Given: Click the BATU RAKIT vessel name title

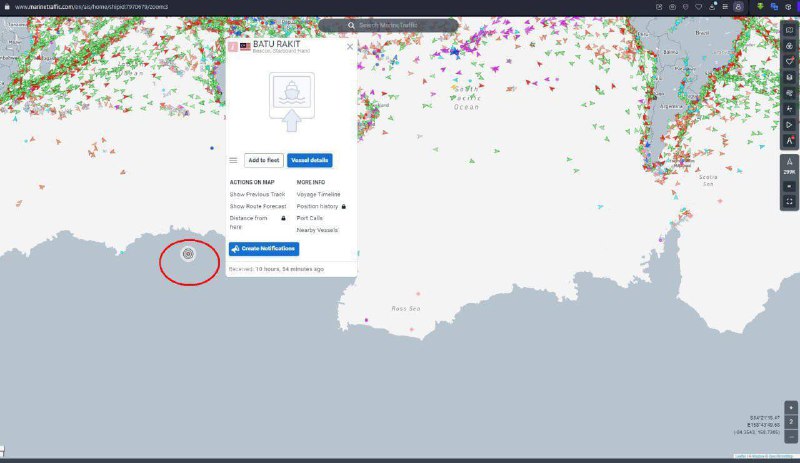Looking at the screenshot, I should (277, 44).
